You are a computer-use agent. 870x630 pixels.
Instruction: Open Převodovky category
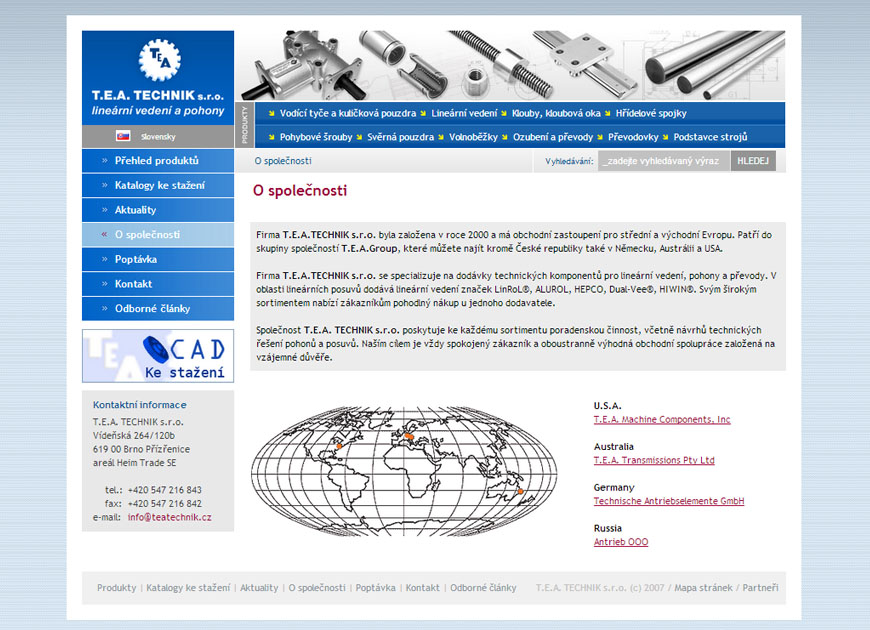click(x=633, y=137)
